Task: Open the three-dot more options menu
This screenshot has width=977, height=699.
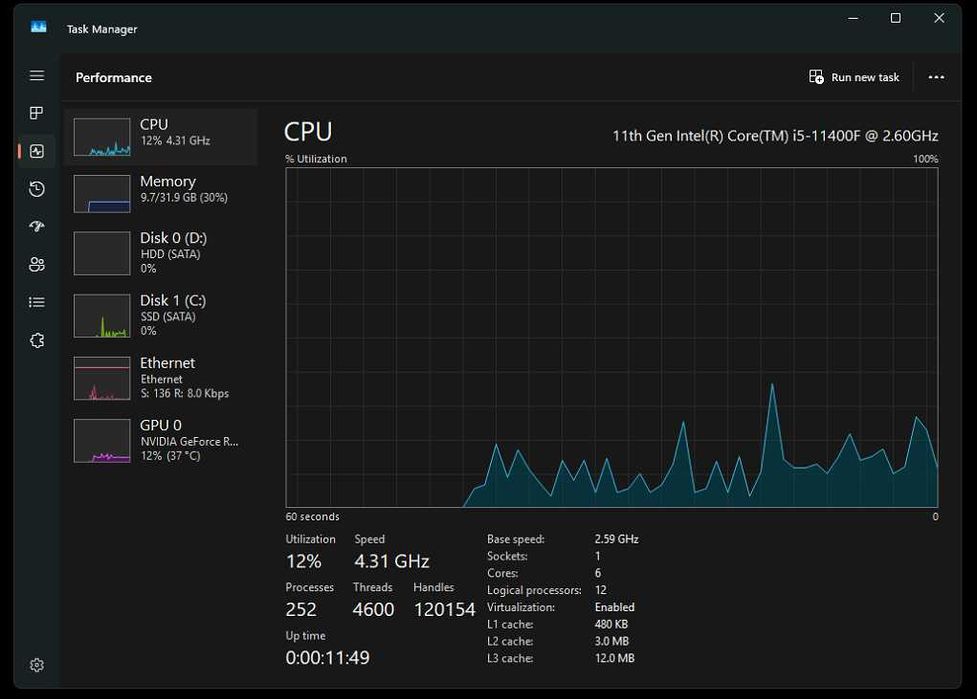Action: click(x=936, y=77)
